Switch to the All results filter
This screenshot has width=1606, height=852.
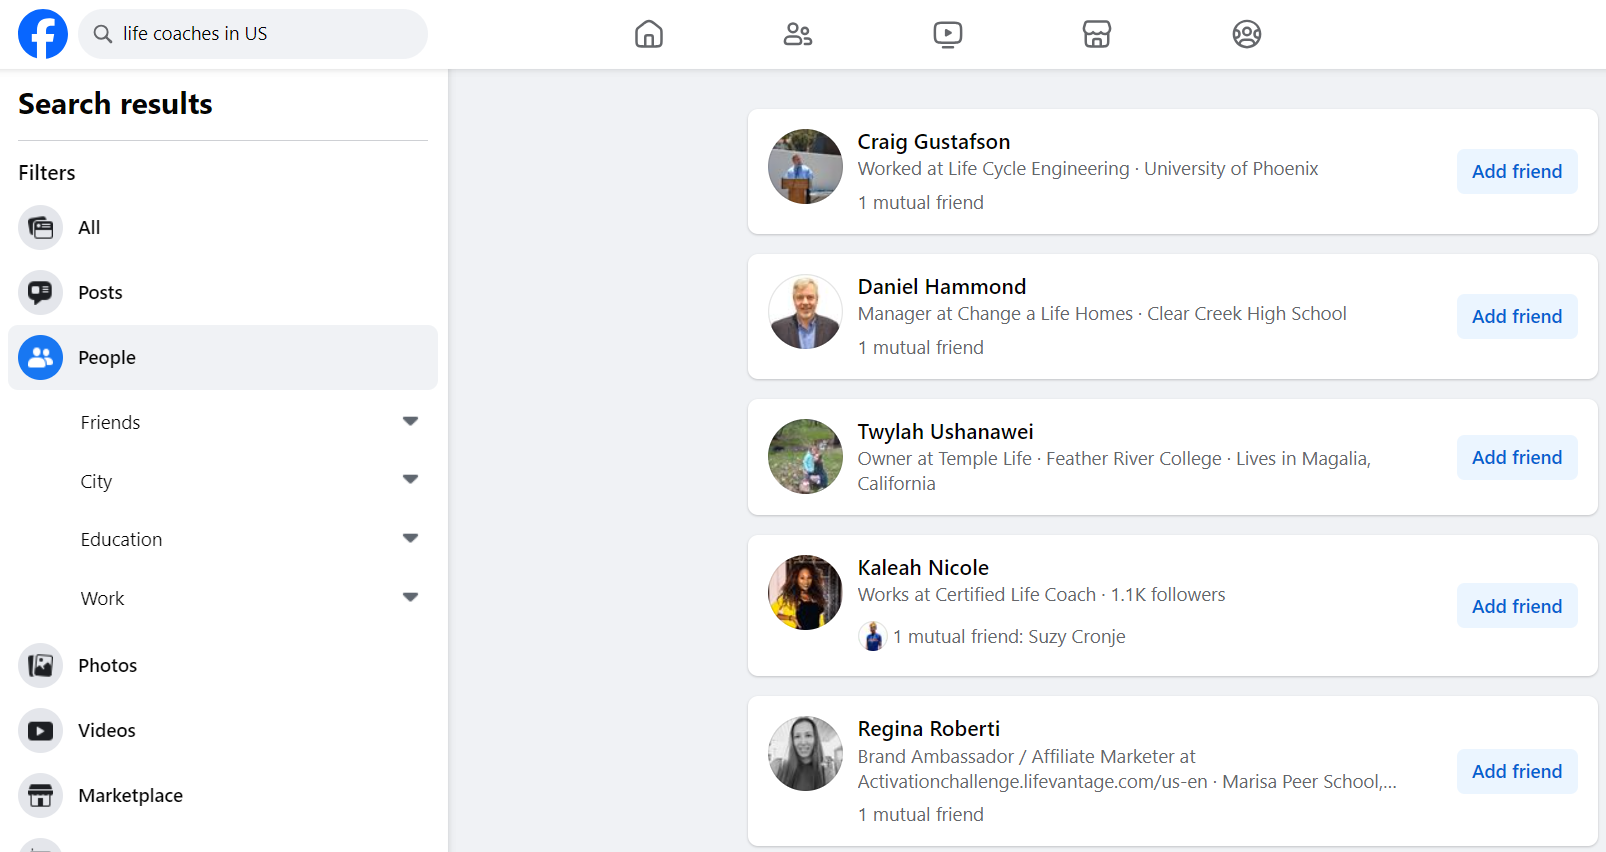coord(89,228)
